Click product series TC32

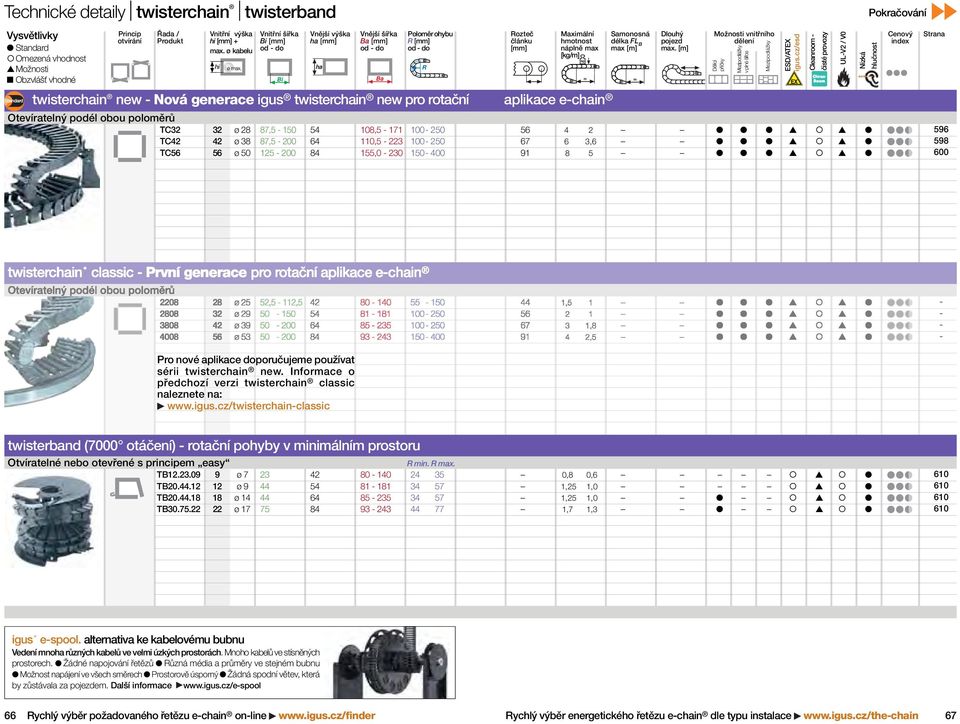point(170,130)
